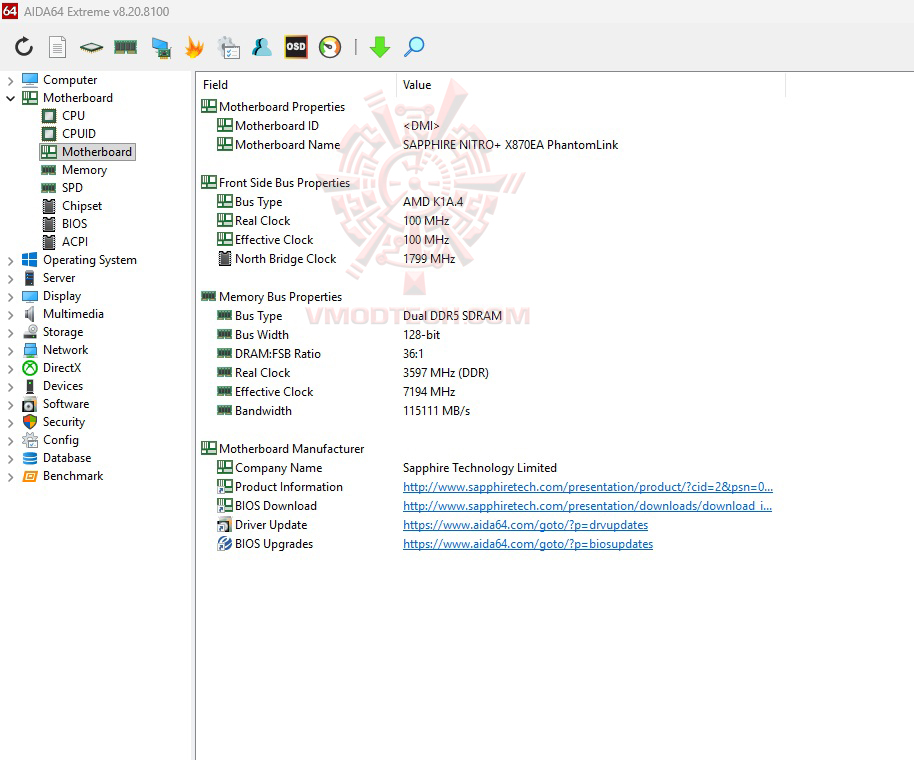Click the AIDA64 application logo icon

(10, 10)
